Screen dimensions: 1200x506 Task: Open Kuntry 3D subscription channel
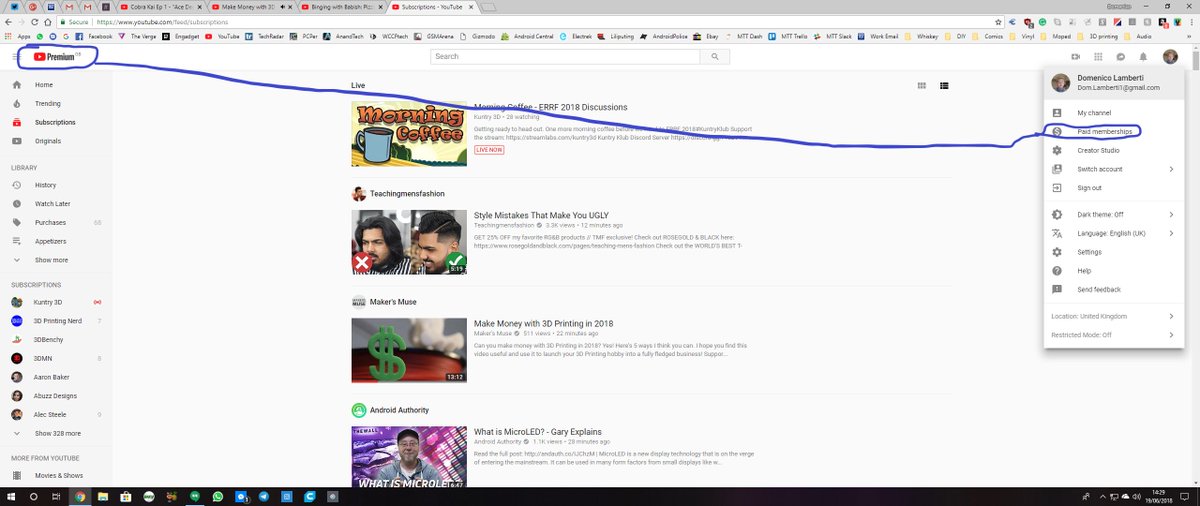56,302
